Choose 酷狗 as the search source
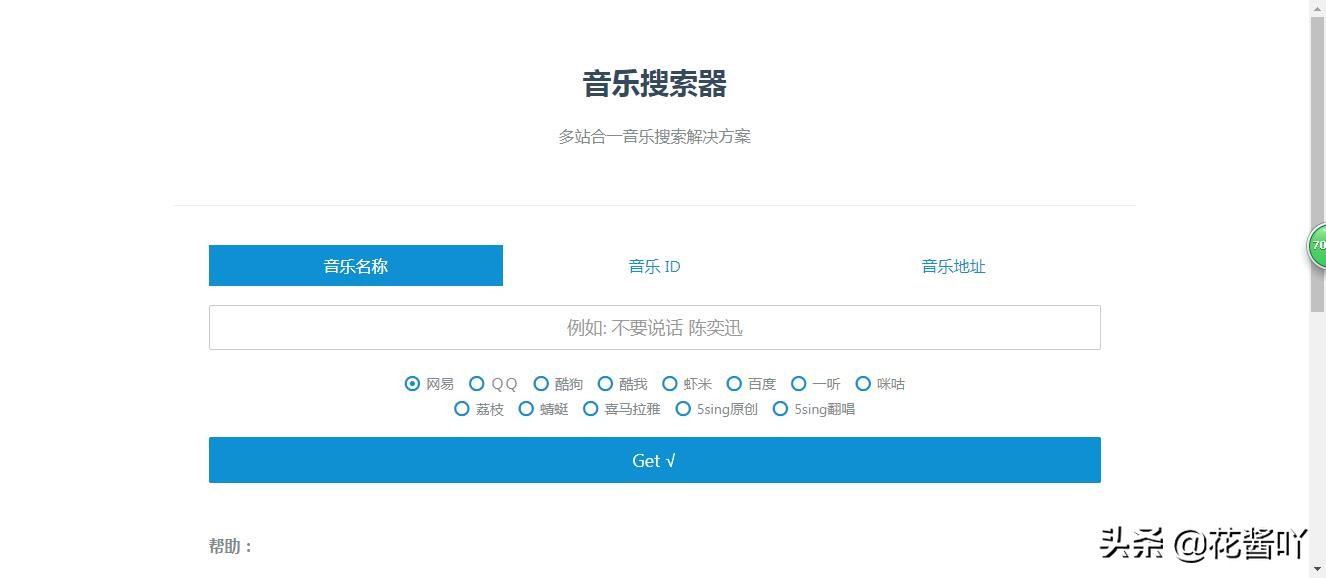 point(541,383)
